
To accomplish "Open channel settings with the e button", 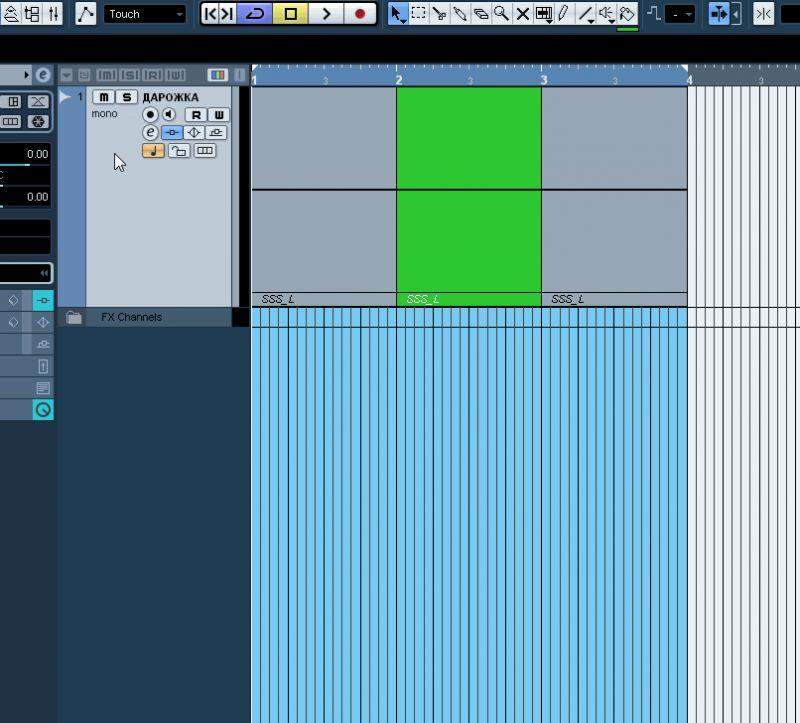I will 150,133.
